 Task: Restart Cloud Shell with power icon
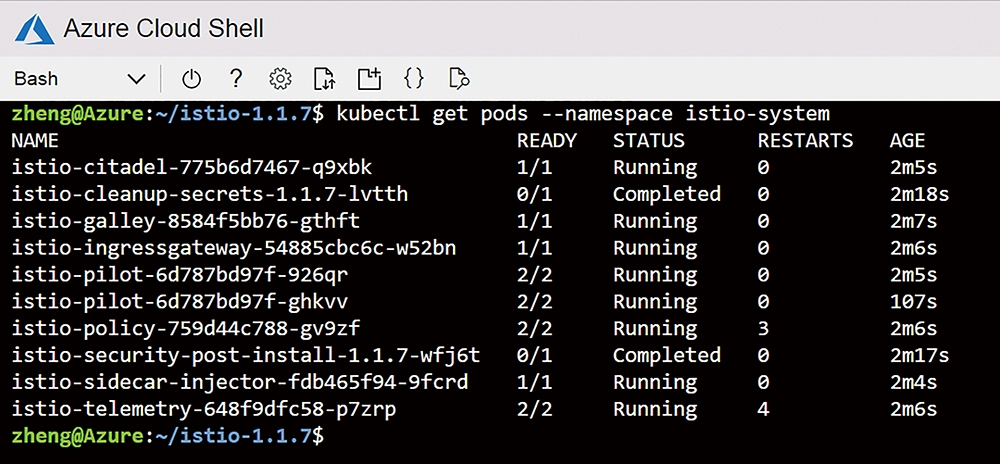[x=191, y=79]
